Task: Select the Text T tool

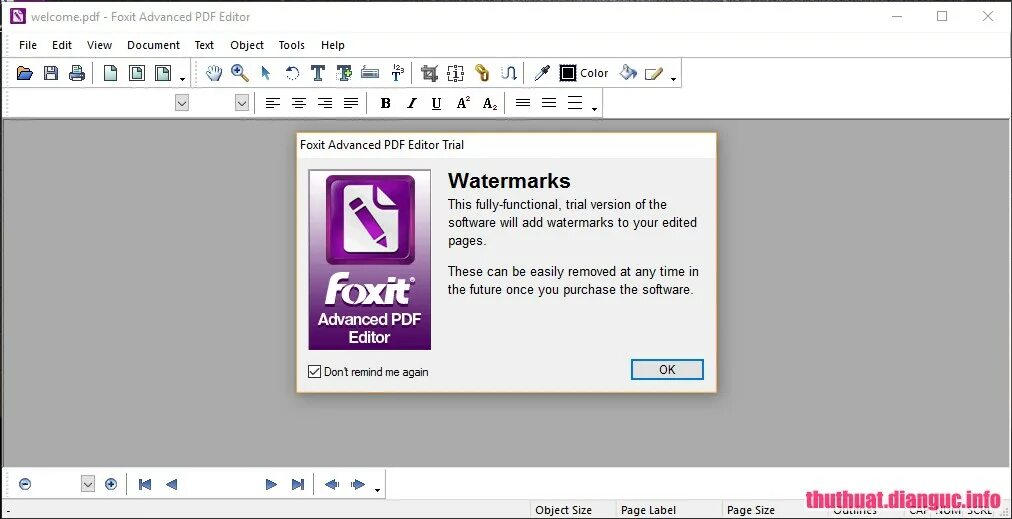Action: pyautogui.click(x=318, y=73)
